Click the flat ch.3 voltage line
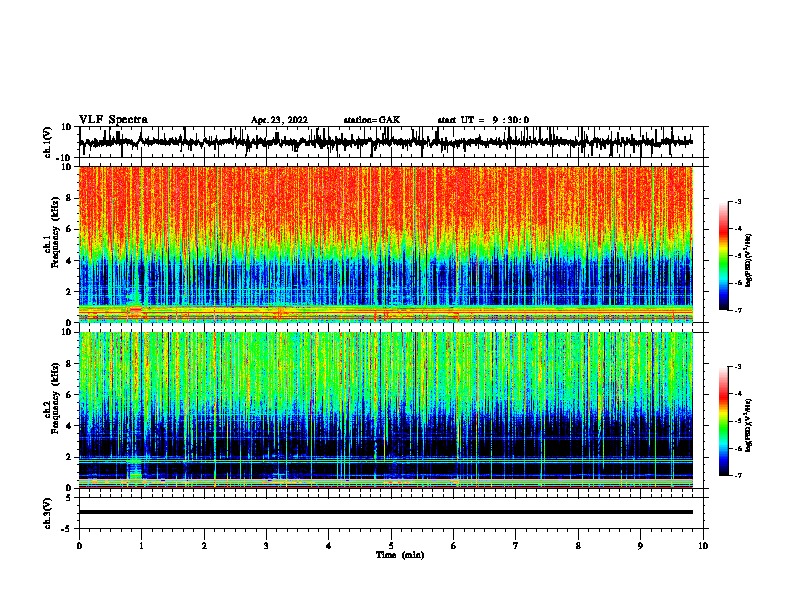792x612 pixels. click(385, 512)
